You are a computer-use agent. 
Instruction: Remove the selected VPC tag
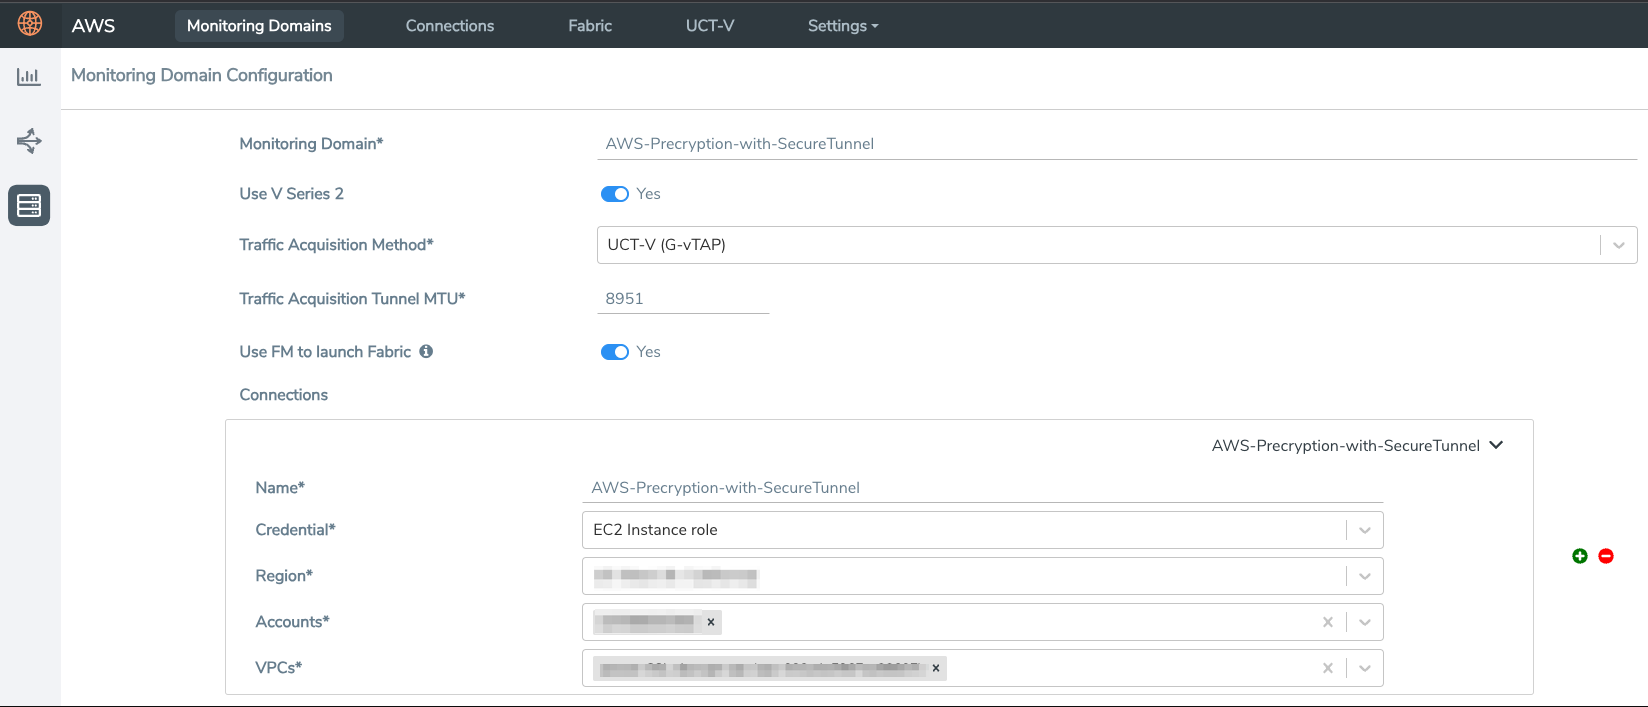pyautogui.click(x=936, y=668)
